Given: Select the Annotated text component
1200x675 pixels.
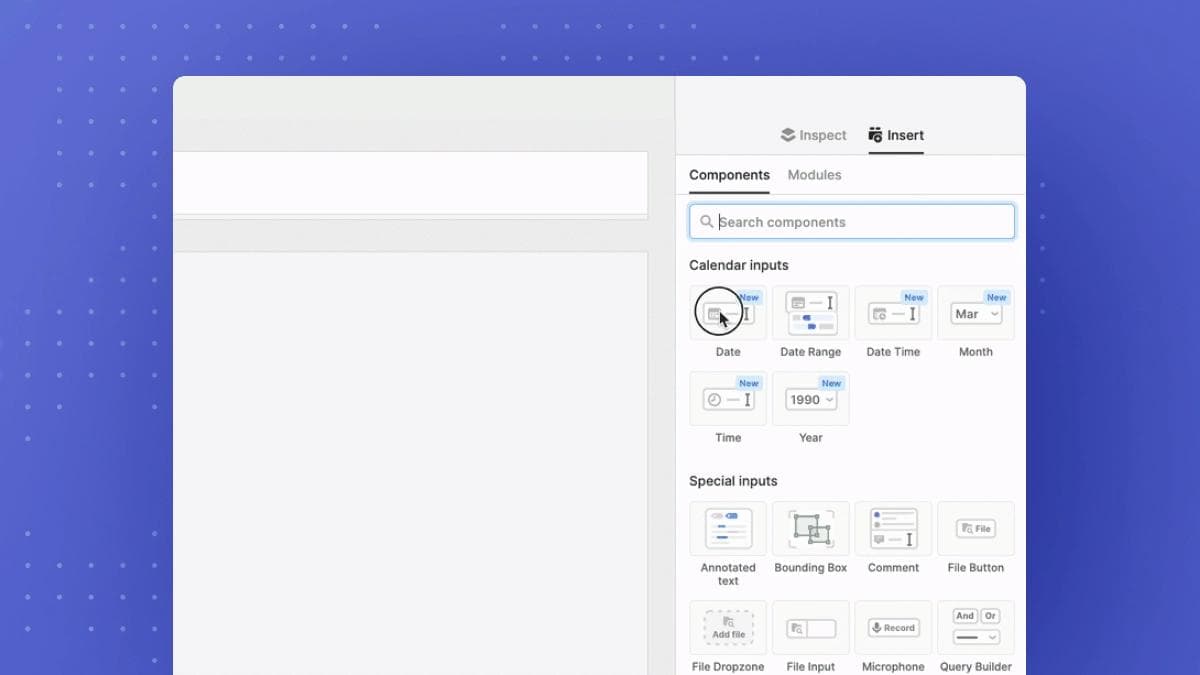Looking at the screenshot, I should [x=728, y=529].
